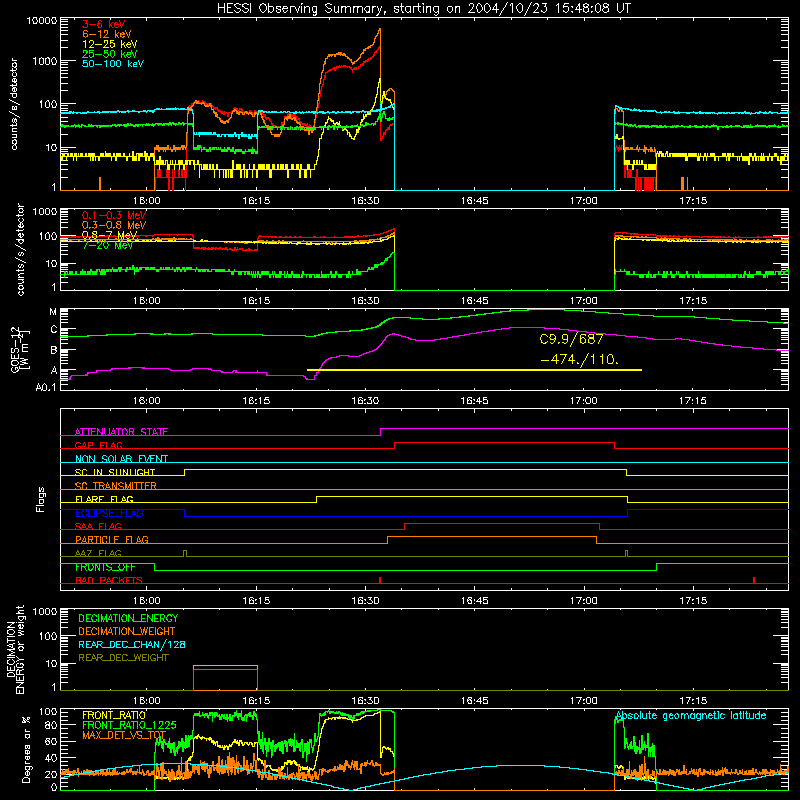This screenshot has width=800, height=800.
Task: Click the 17:00 time label under GOES panel
Action: click(583, 401)
